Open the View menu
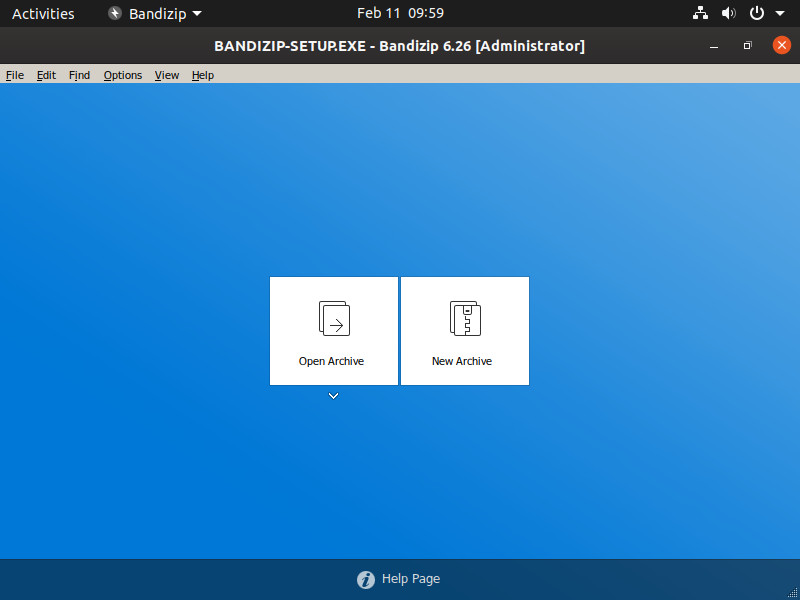 click(x=167, y=75)
